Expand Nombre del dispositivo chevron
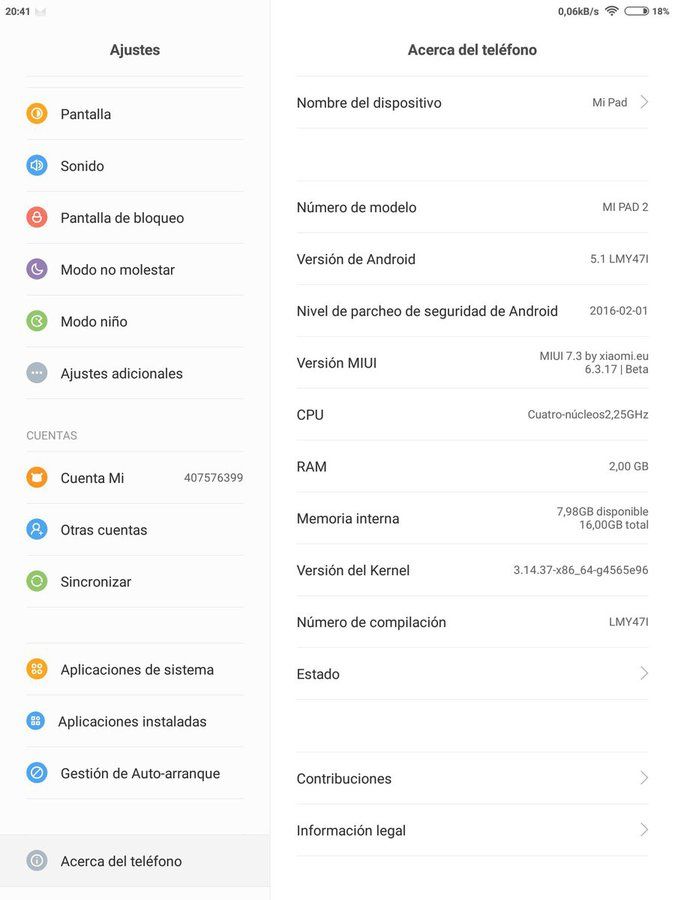The height and width of the screenshot is (900, 675). (644, 102)
